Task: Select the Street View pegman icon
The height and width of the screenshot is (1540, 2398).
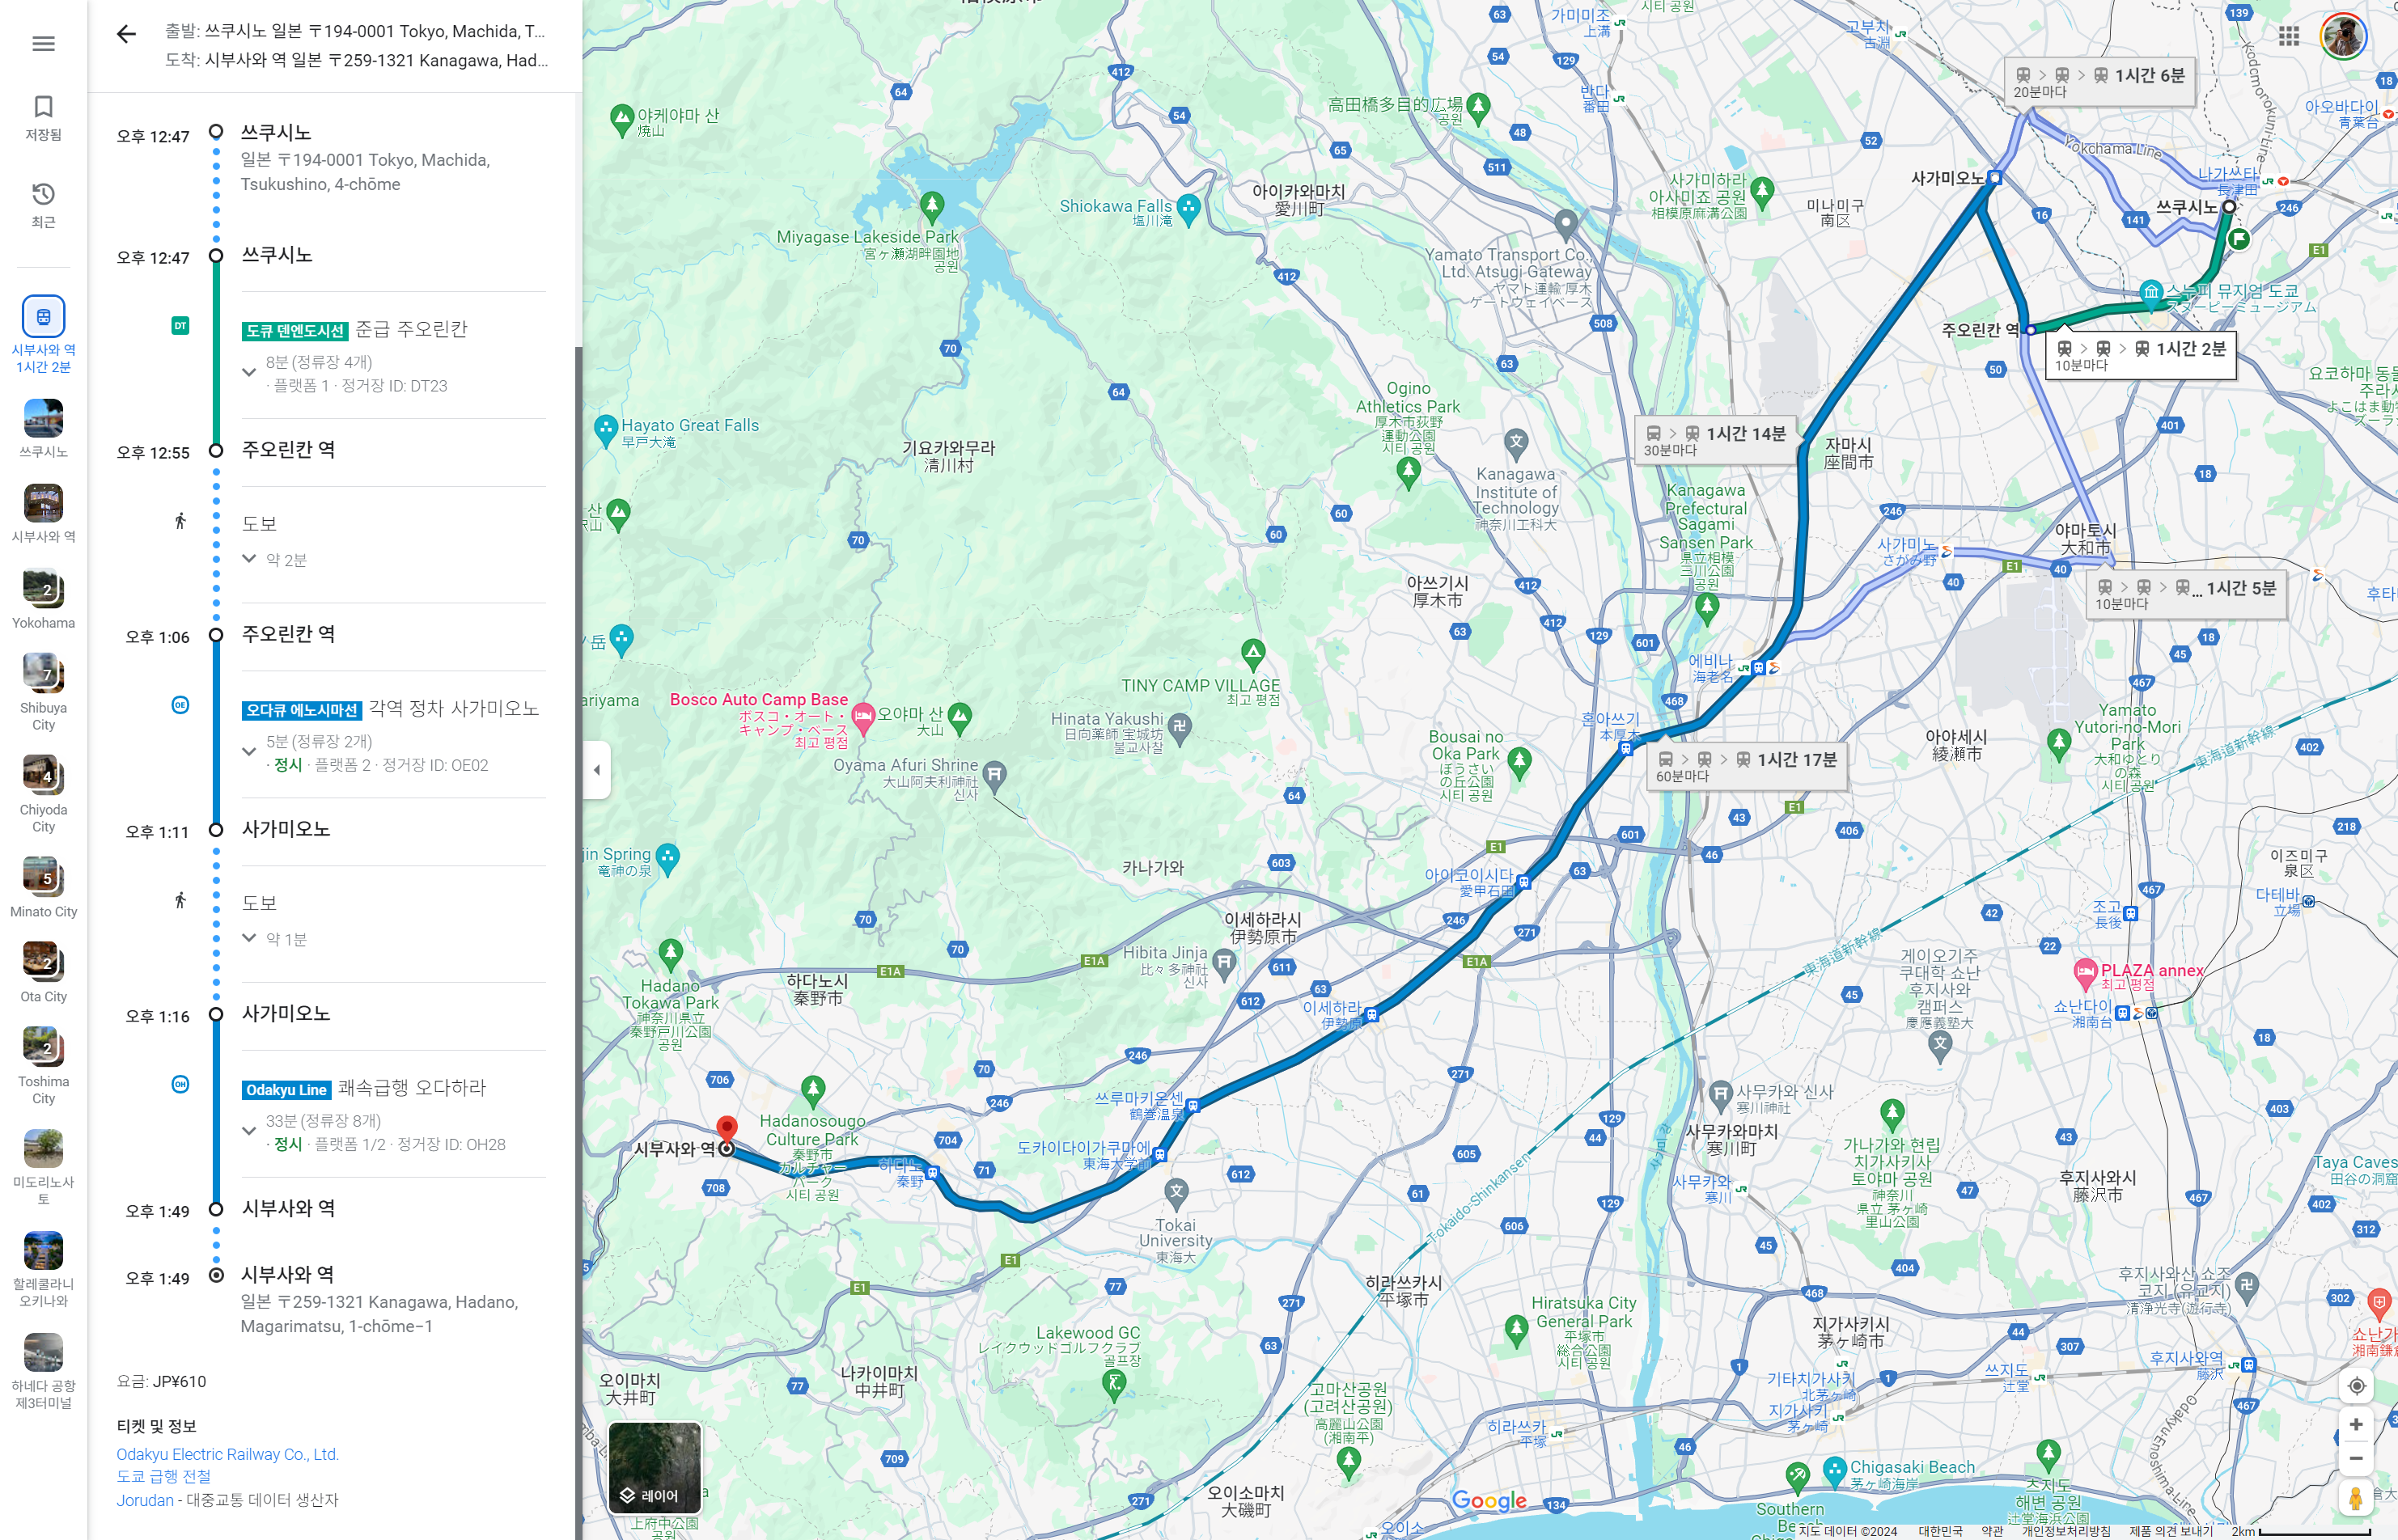Action: click(2356, 1499)
